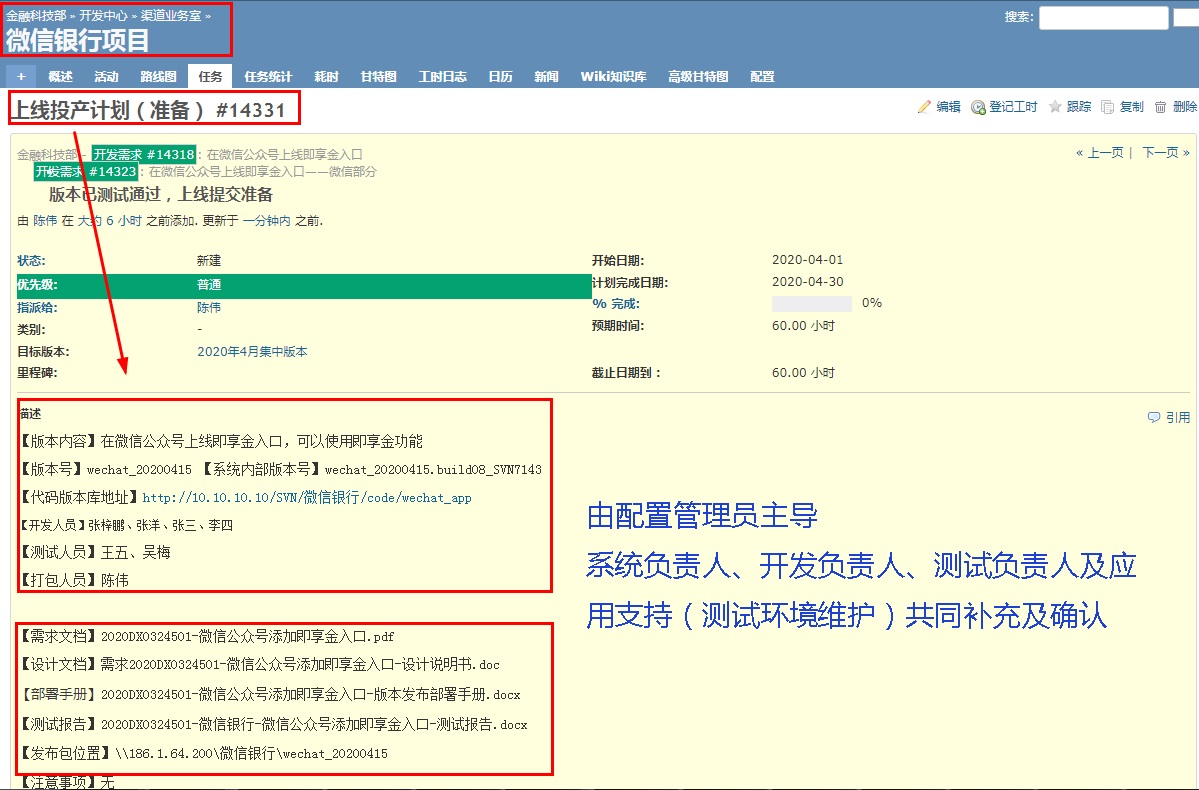
Task: Click the search input field
Action: pyautogui.click(x=1103, y=18)
